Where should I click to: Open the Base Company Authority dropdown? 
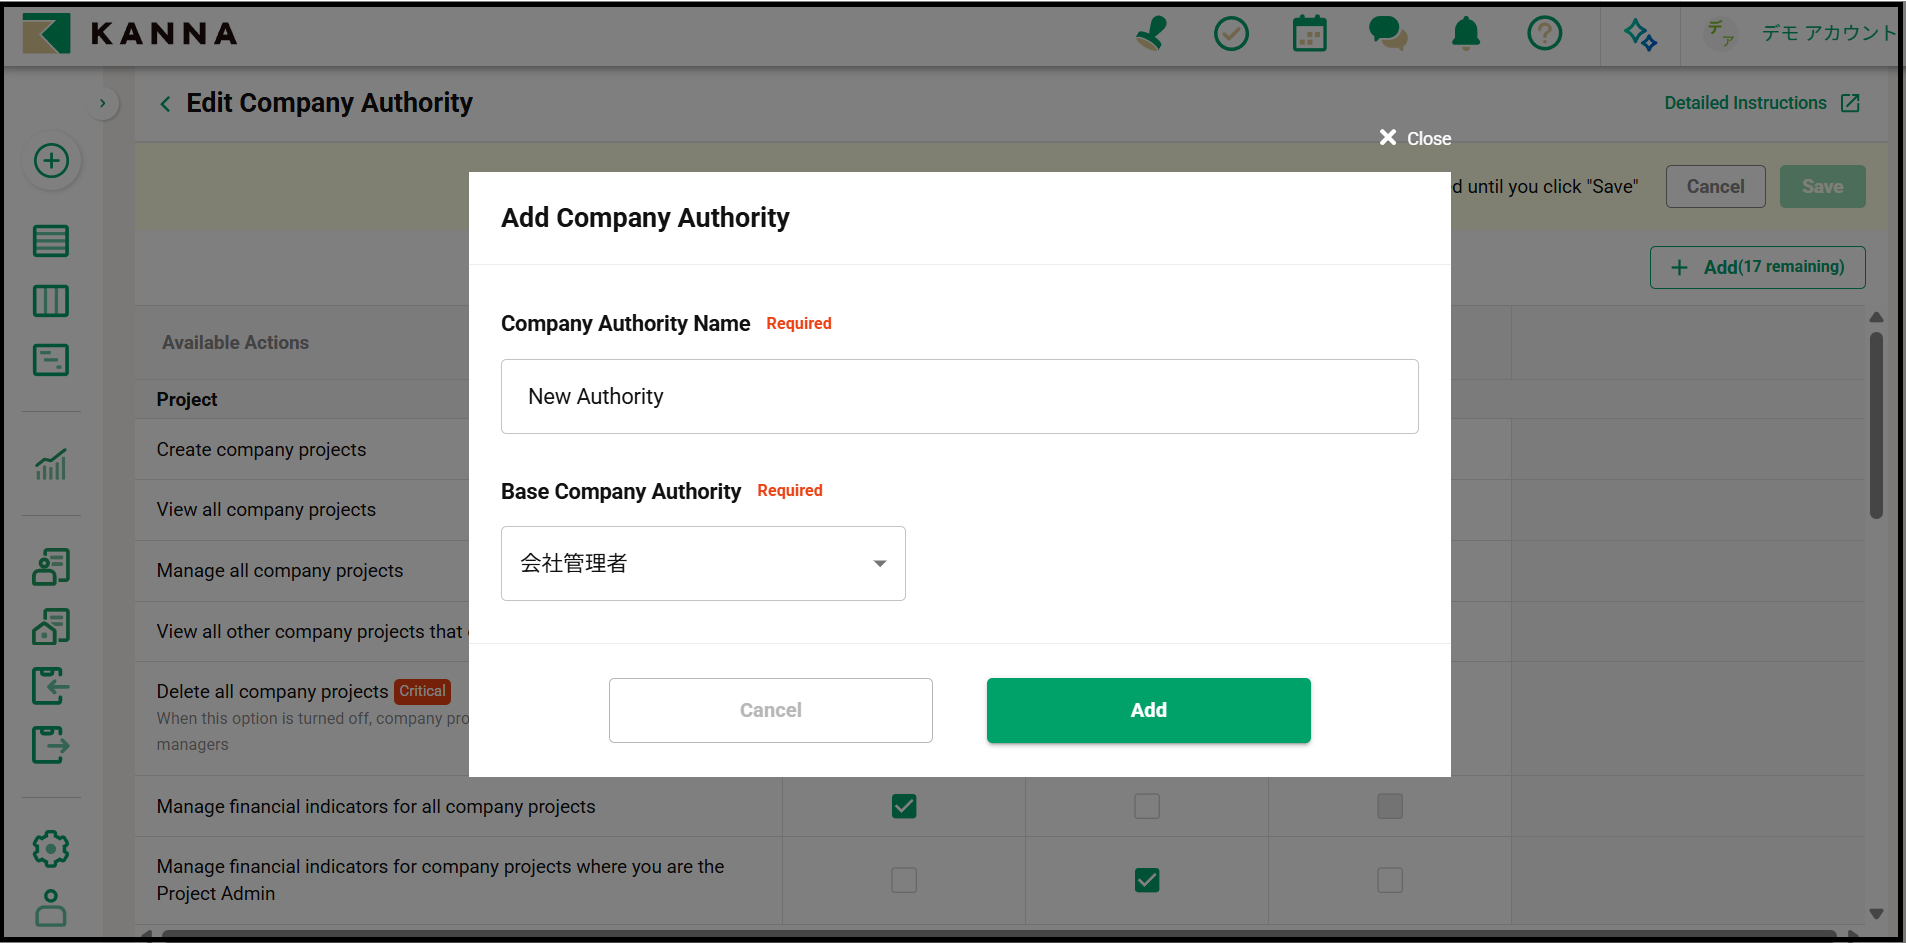703,564
